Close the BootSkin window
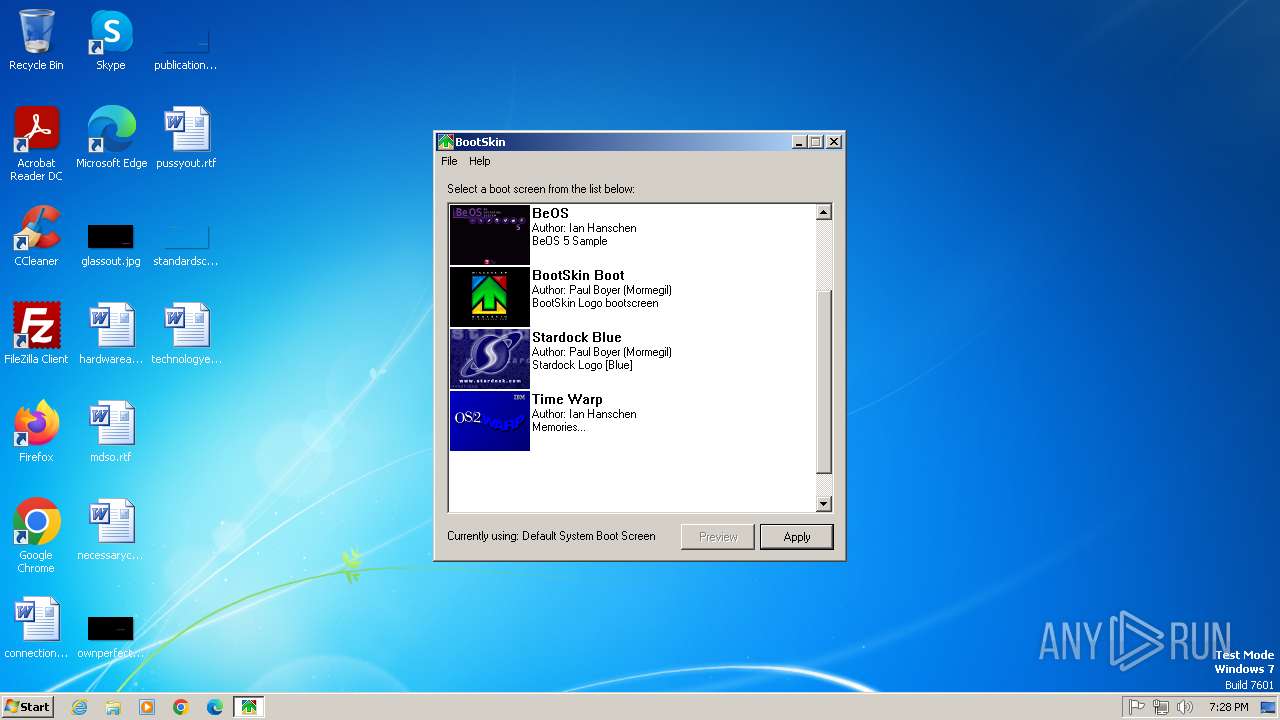This screenshot has width=1280, height=720. click(834, 142)
